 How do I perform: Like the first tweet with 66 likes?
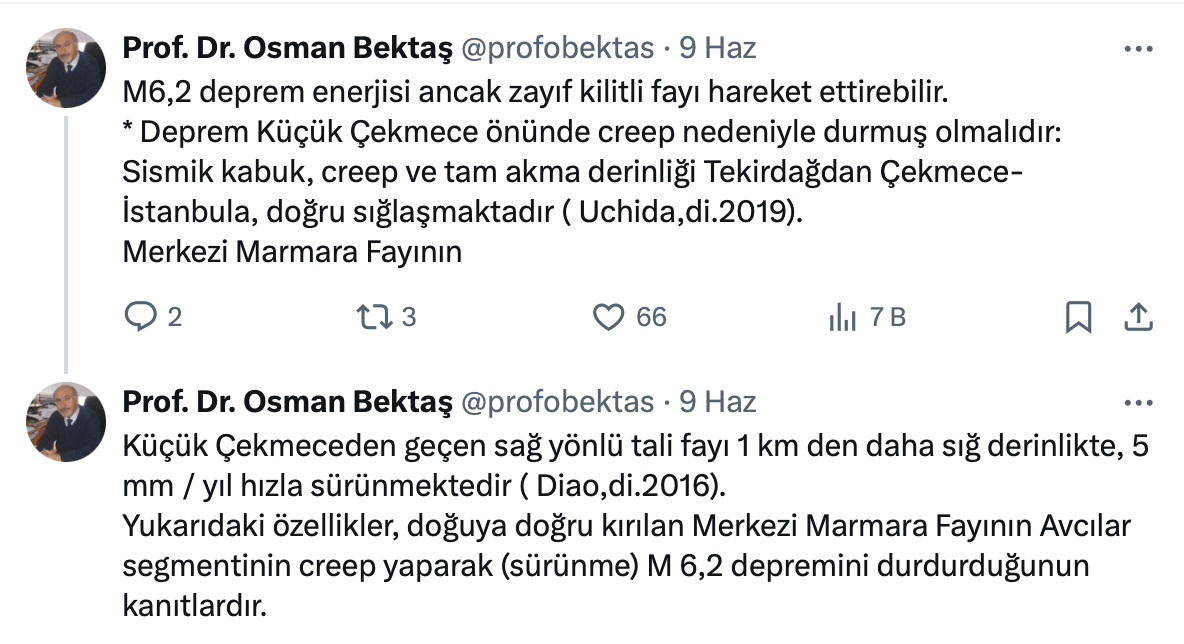[609, 317]
